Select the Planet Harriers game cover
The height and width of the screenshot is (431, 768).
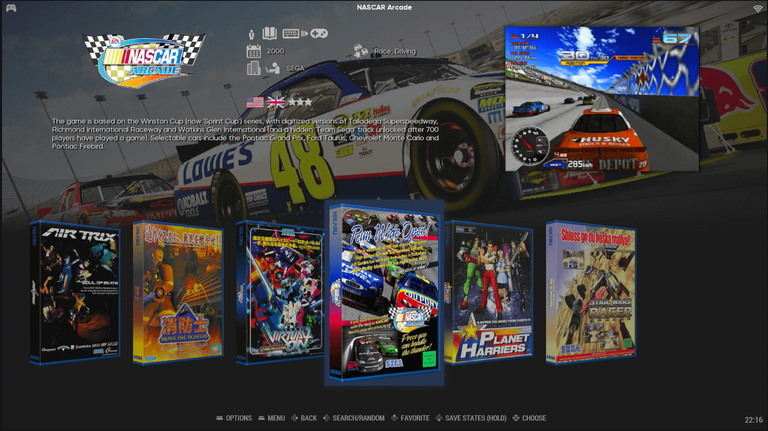coord(488,292)
